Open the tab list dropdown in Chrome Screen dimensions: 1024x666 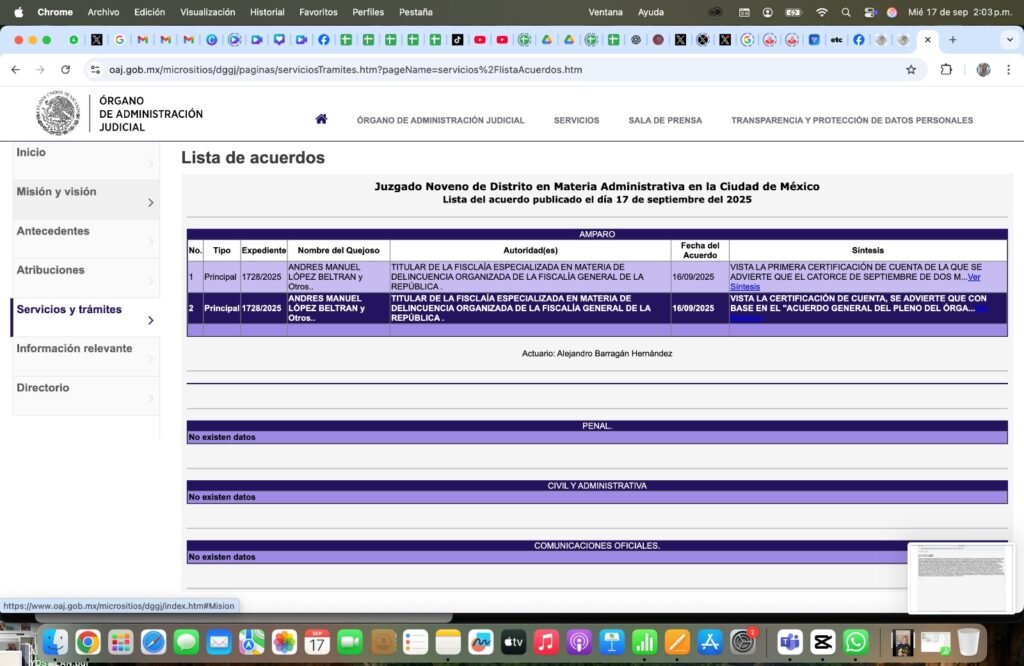pos(1008,40)
